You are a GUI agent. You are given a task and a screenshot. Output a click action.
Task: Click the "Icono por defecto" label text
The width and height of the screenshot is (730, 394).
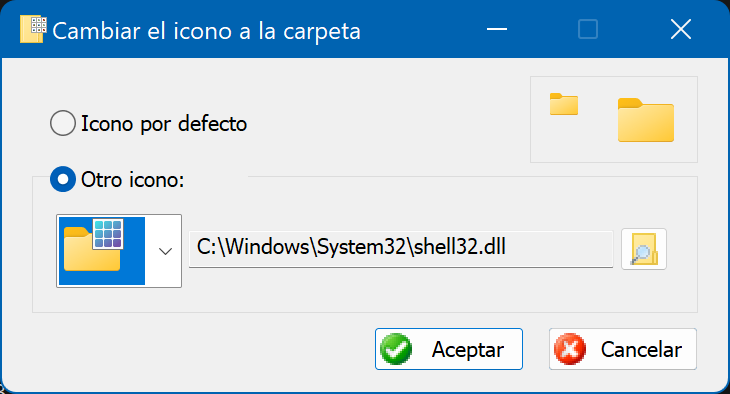(x=164, y=124)
